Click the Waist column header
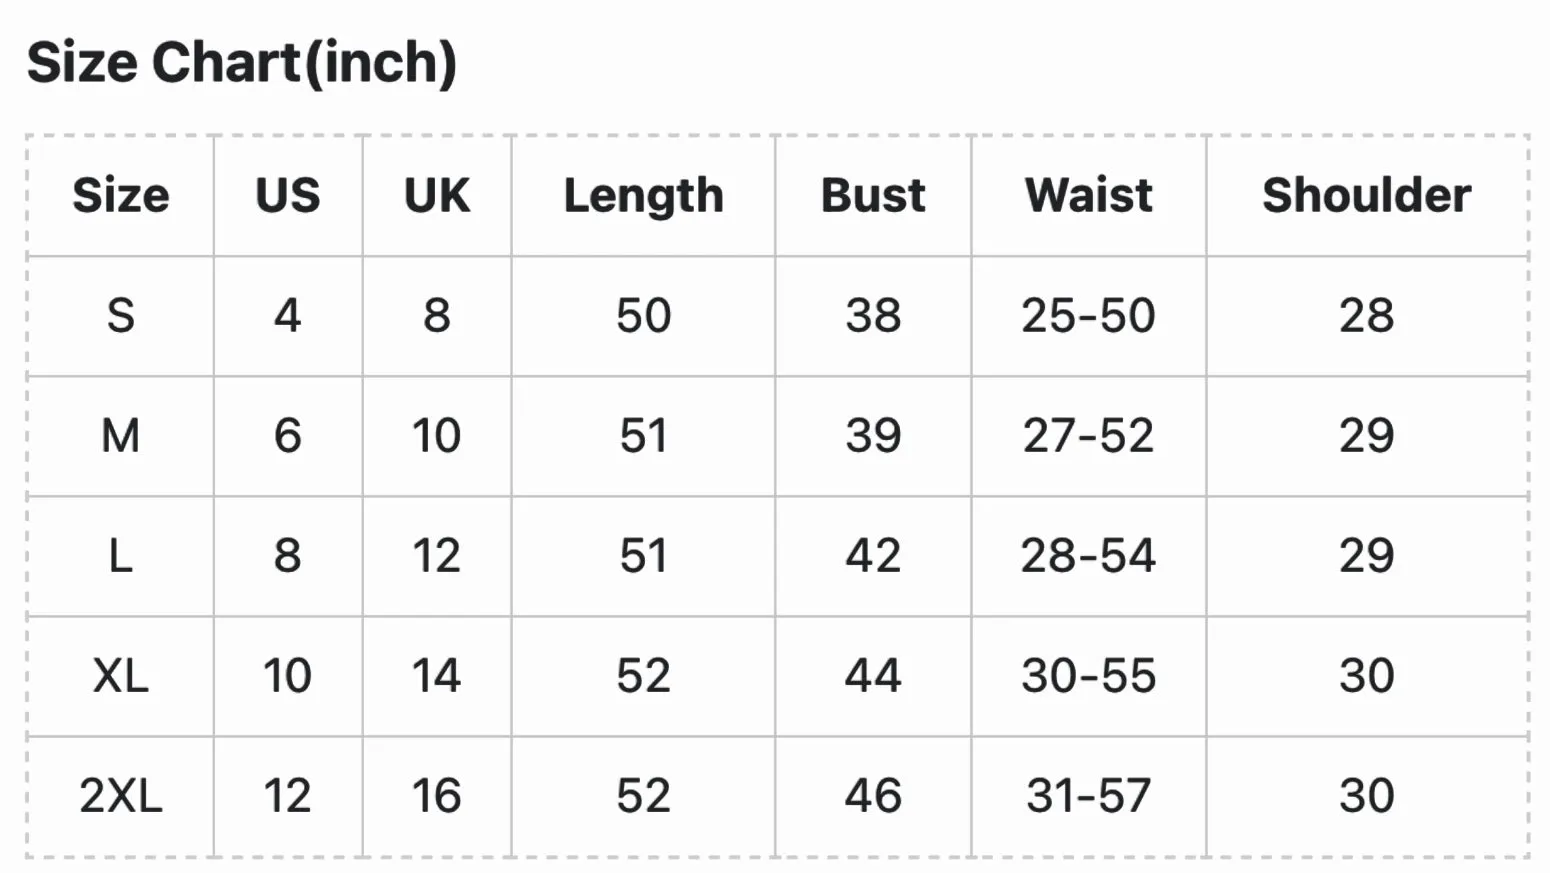Screen dimensions: 1550x873 [1089, 195]
